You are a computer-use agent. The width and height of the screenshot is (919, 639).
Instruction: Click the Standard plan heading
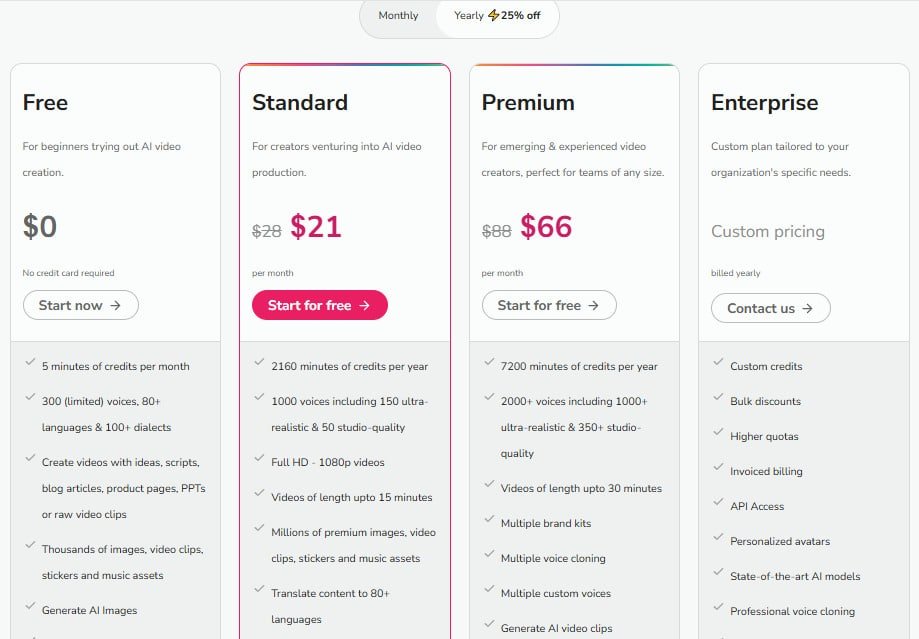(299, 103)
